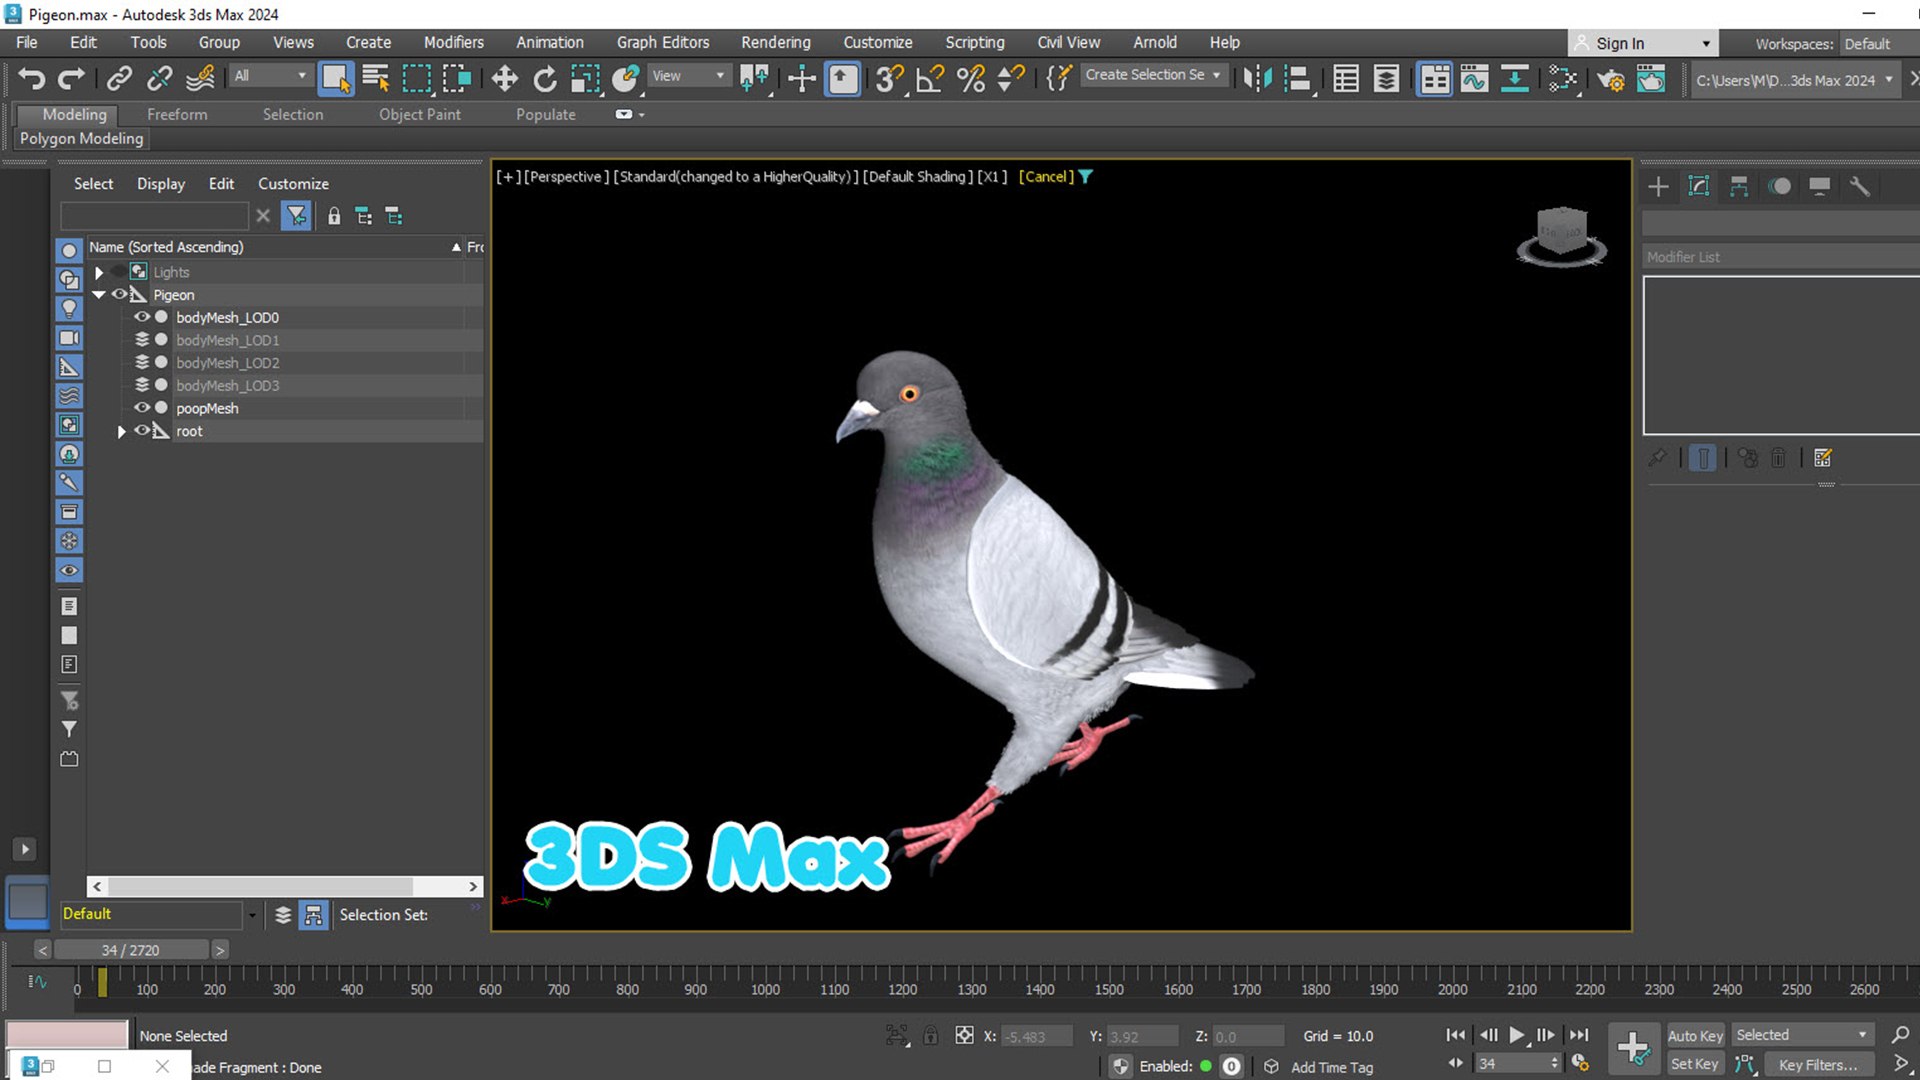Expand the root tree node

[x=122, y=431]
